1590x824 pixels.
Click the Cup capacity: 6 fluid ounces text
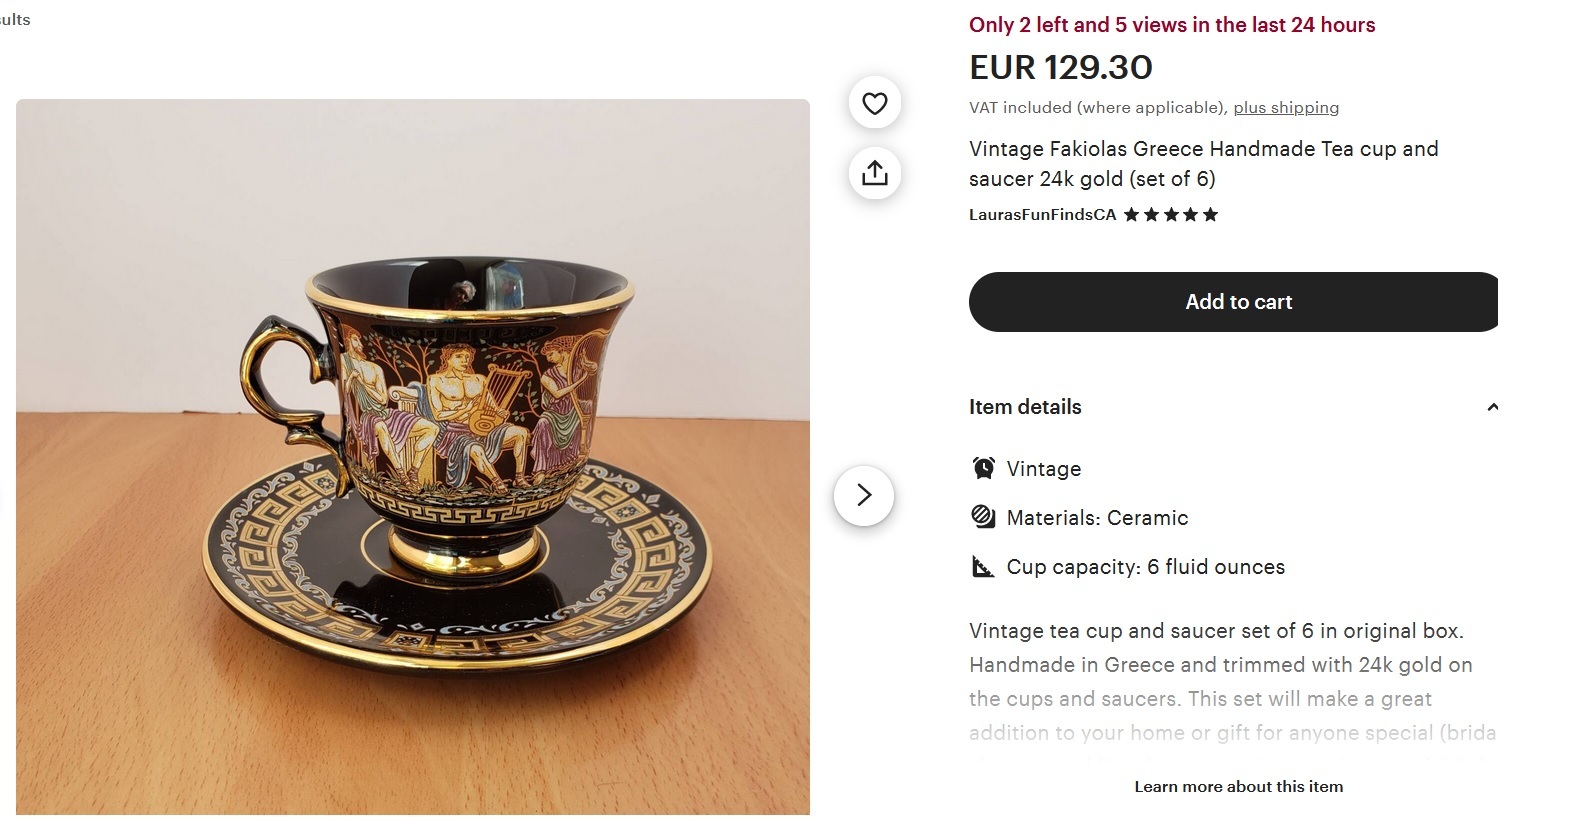(1145, 567)
